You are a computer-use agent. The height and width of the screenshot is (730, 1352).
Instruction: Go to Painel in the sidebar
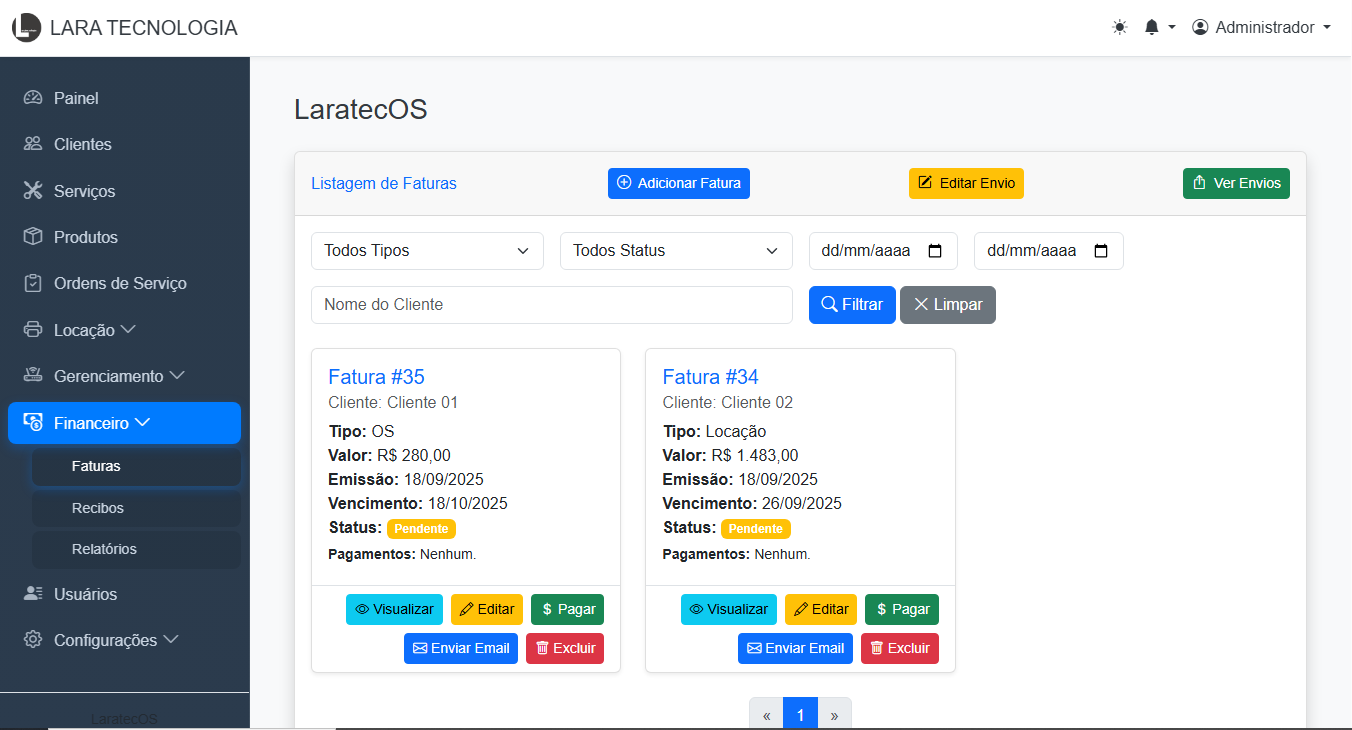tap(76, 98)
